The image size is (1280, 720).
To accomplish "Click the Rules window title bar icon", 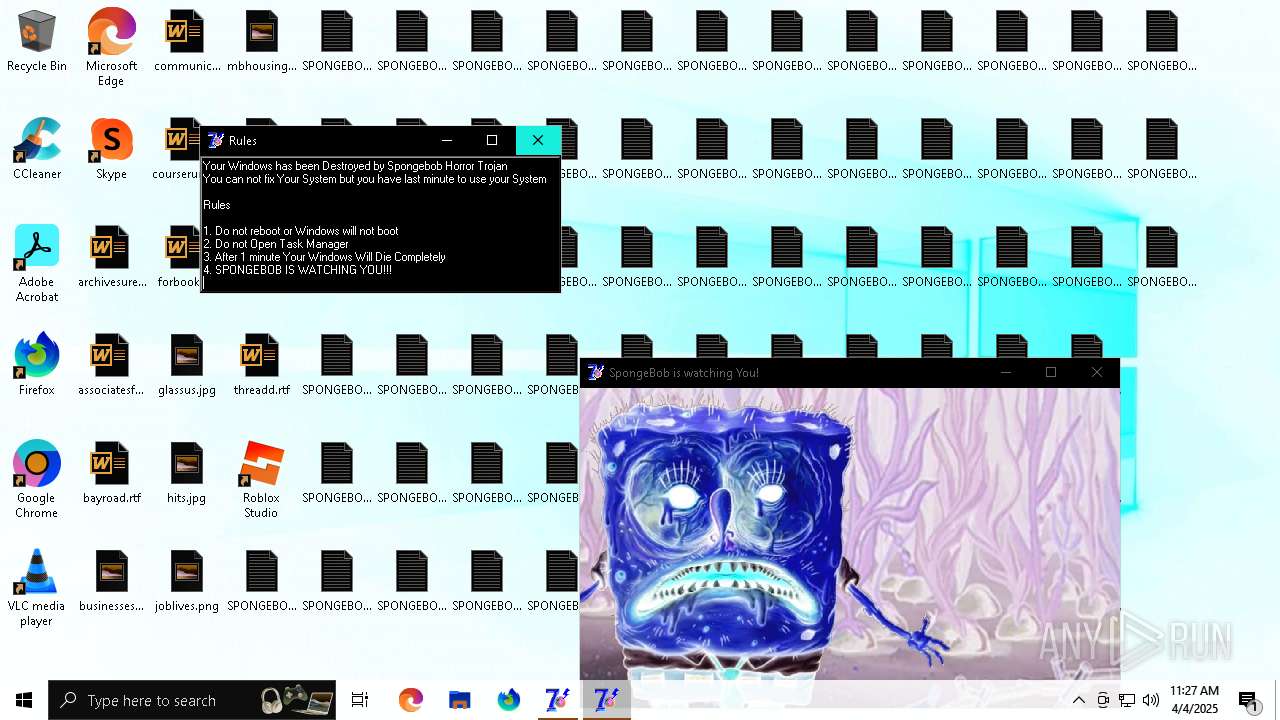I will click(x=215, y=140).
